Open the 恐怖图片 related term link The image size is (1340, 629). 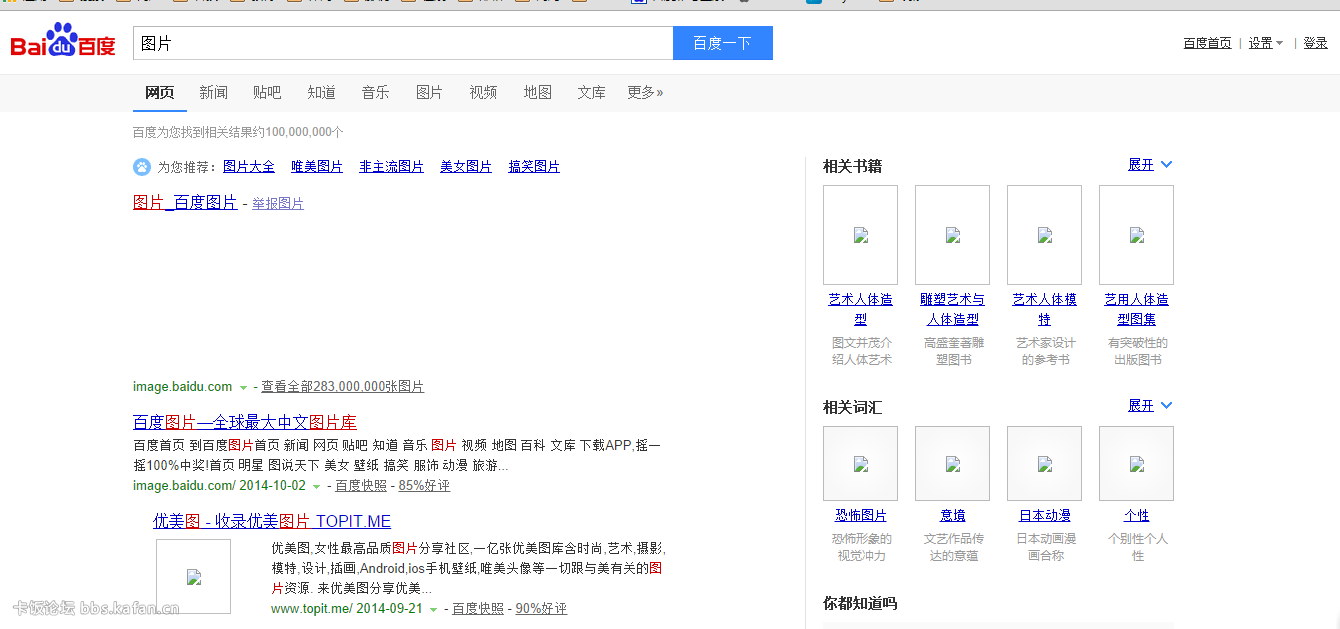[860, 516]
